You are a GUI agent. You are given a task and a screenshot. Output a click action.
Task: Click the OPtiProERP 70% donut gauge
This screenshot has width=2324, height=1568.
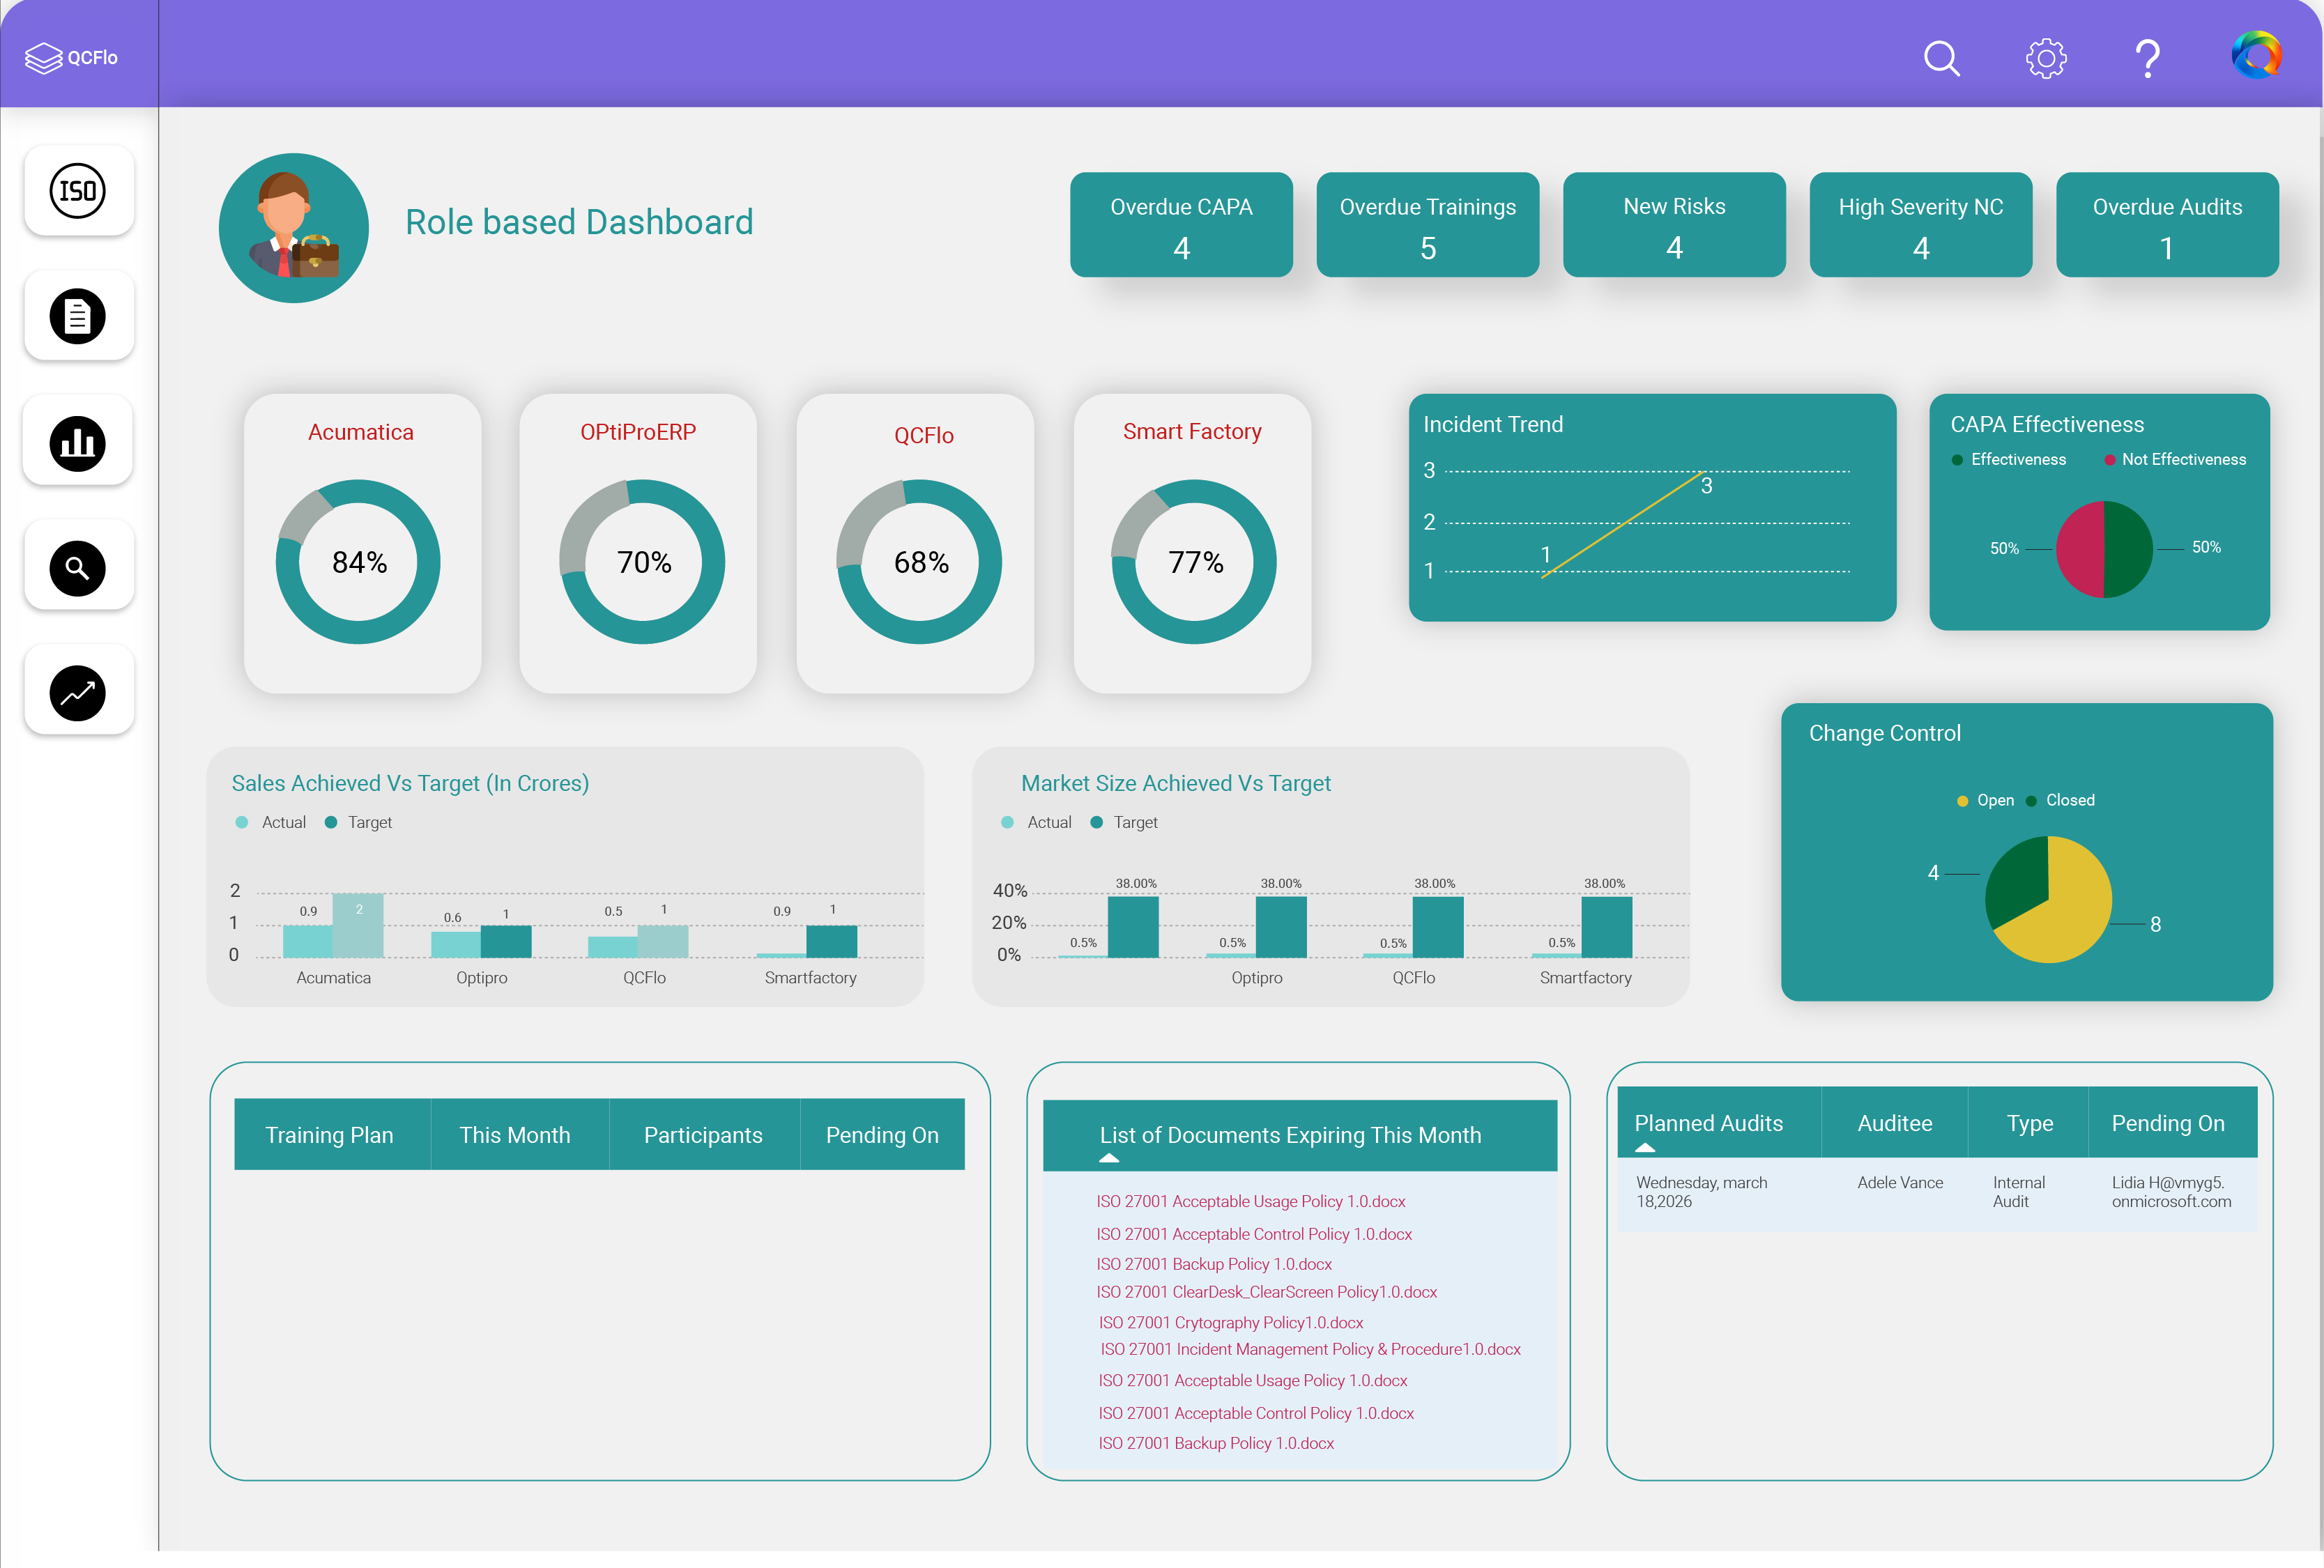[x=642, y=562]
